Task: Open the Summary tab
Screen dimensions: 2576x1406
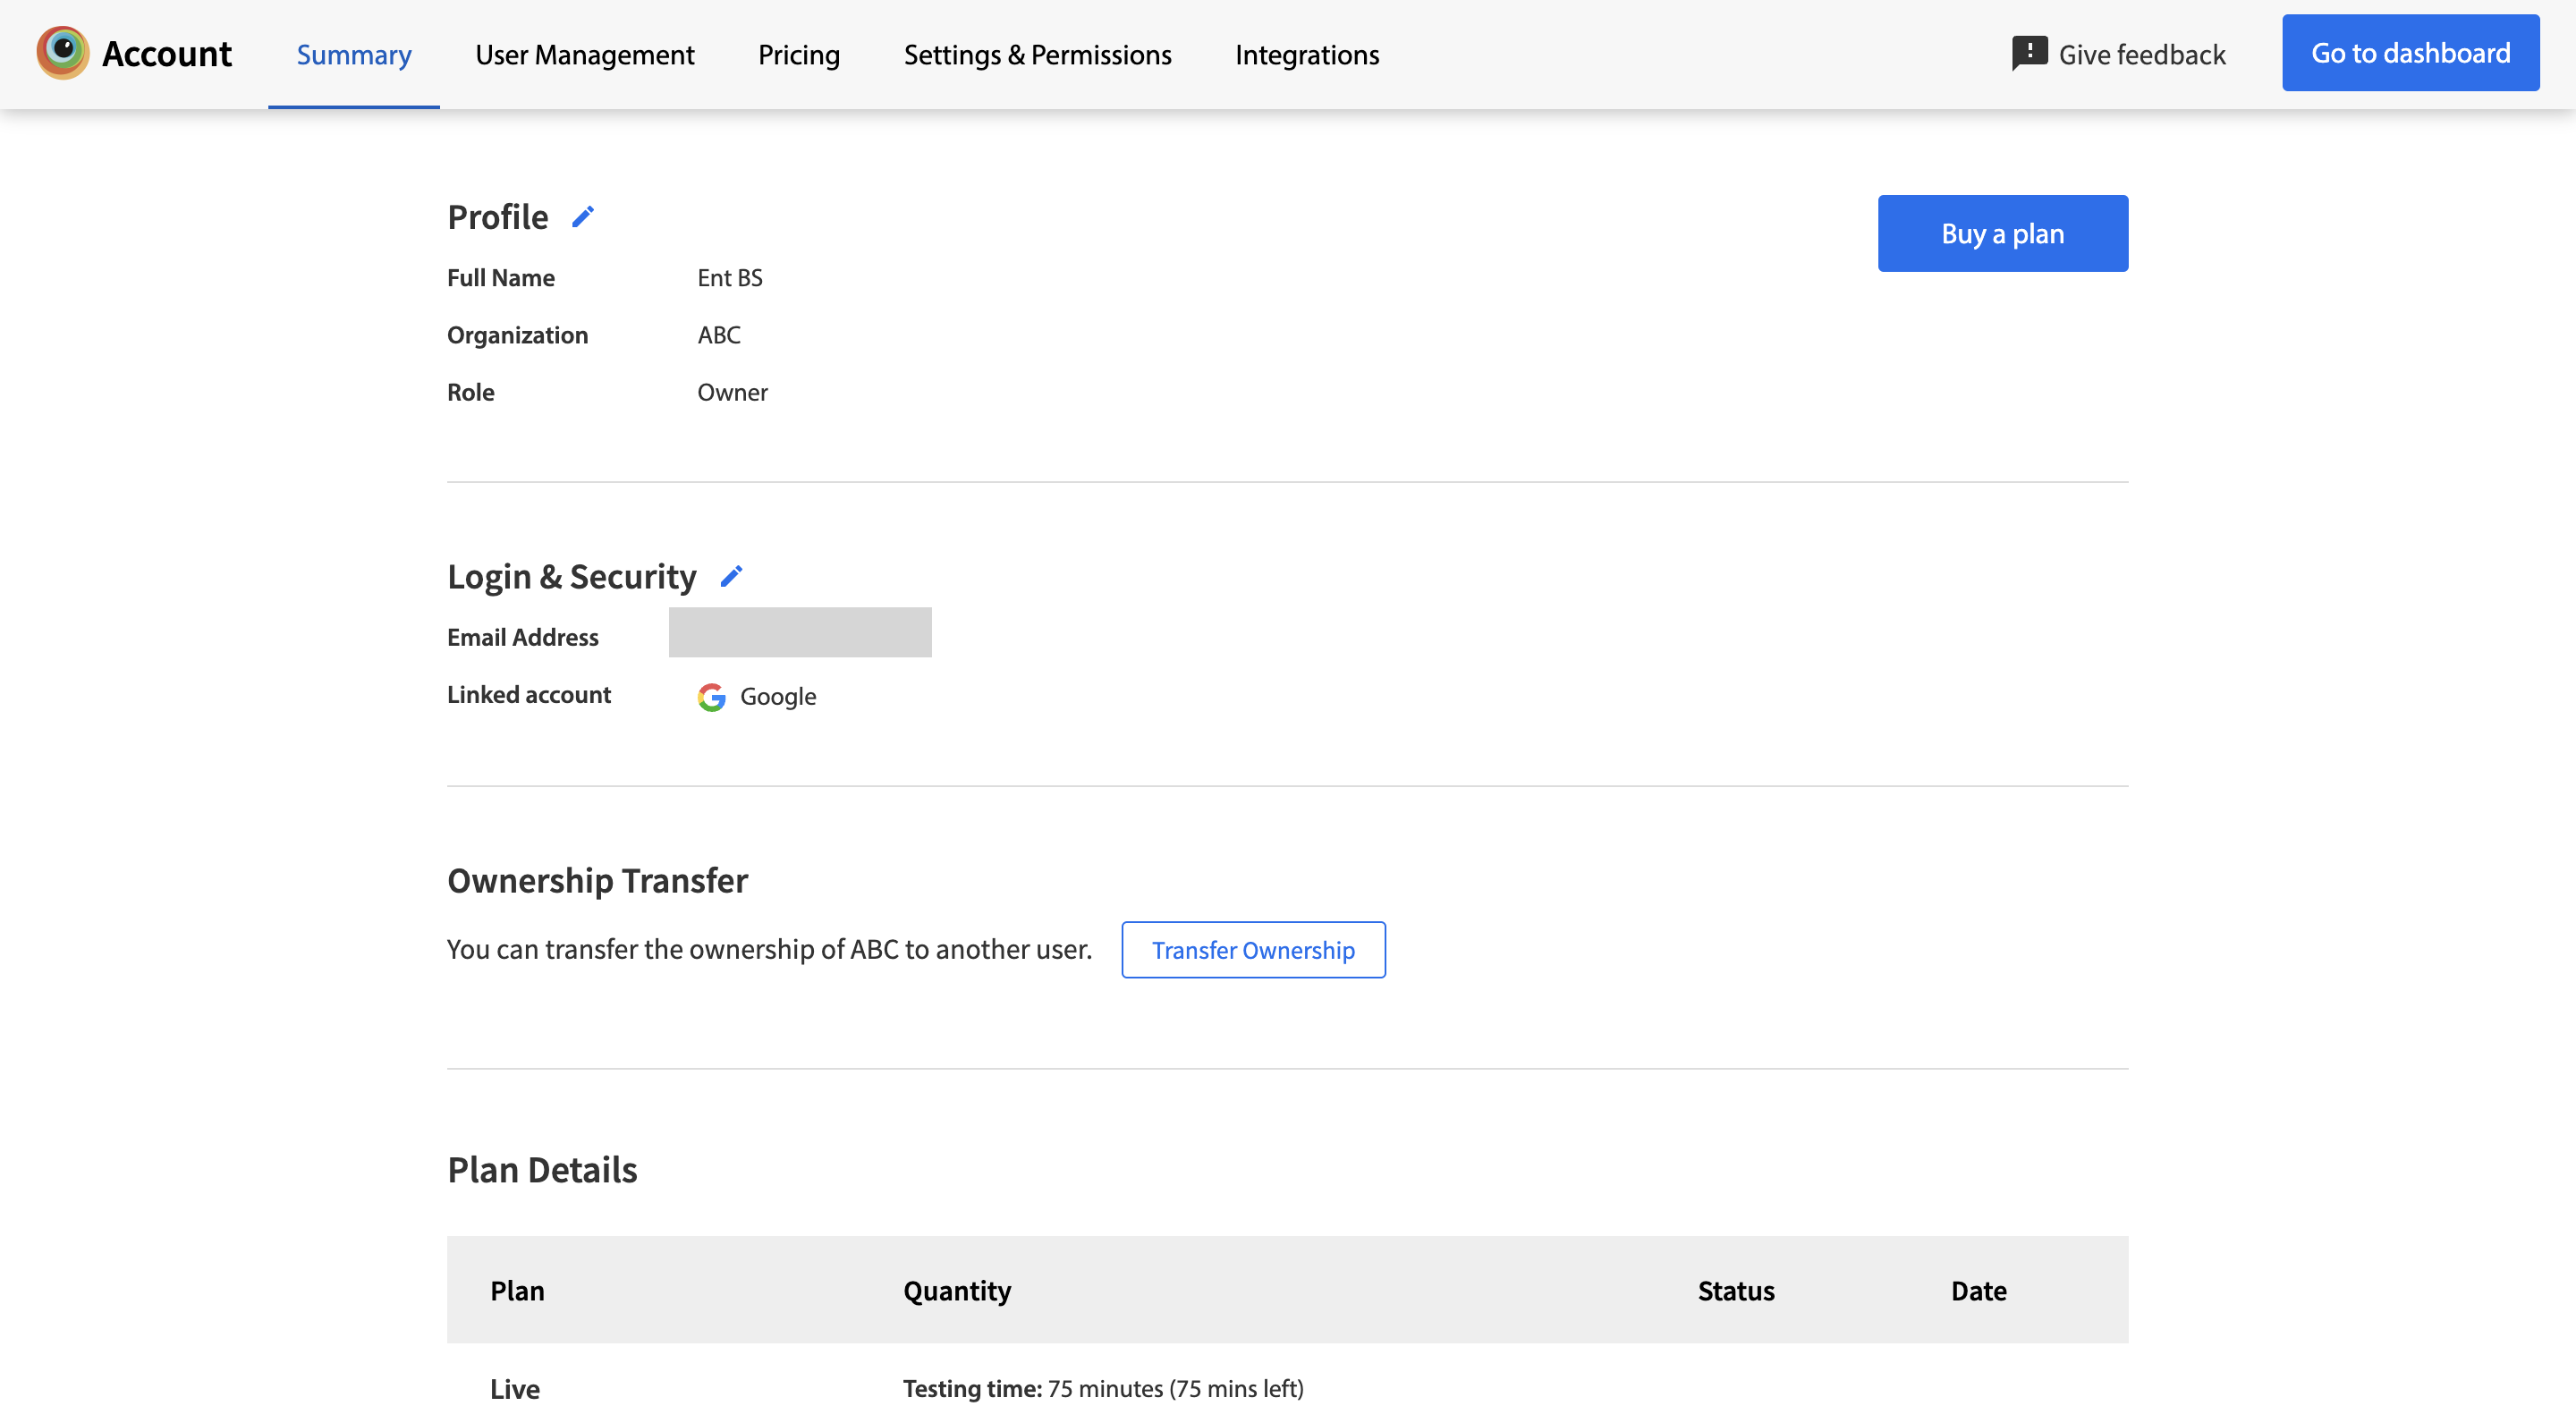Action: [x=353, y=54]
